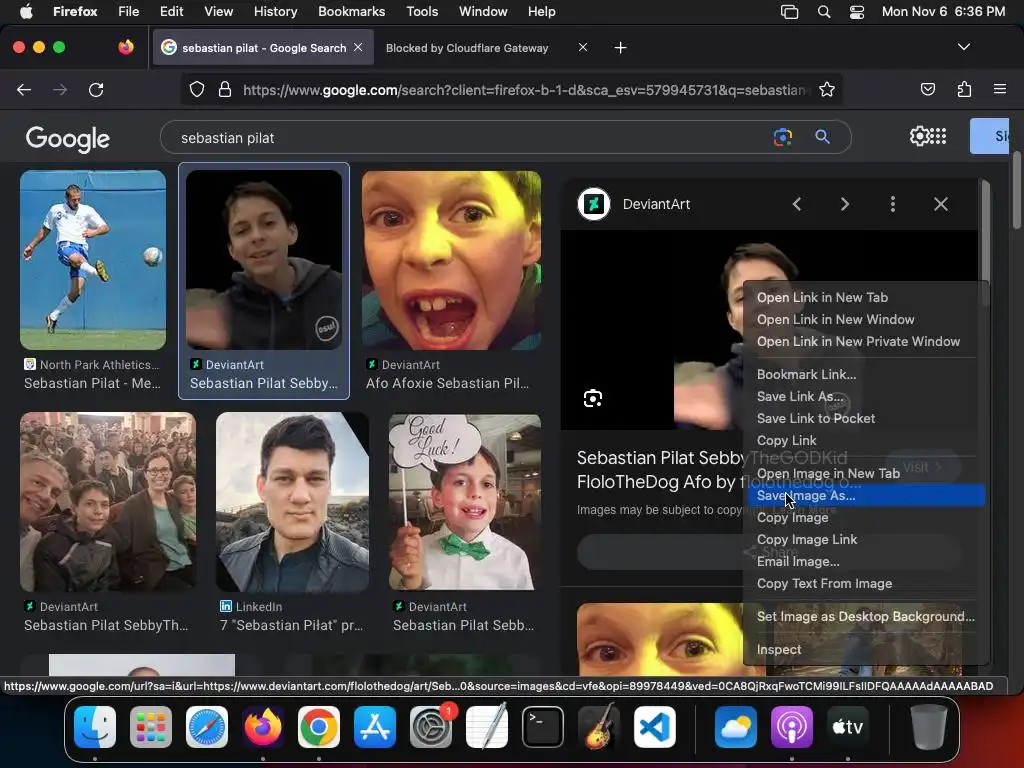Open a new browser tab
1024x768 pixels.
620,48
